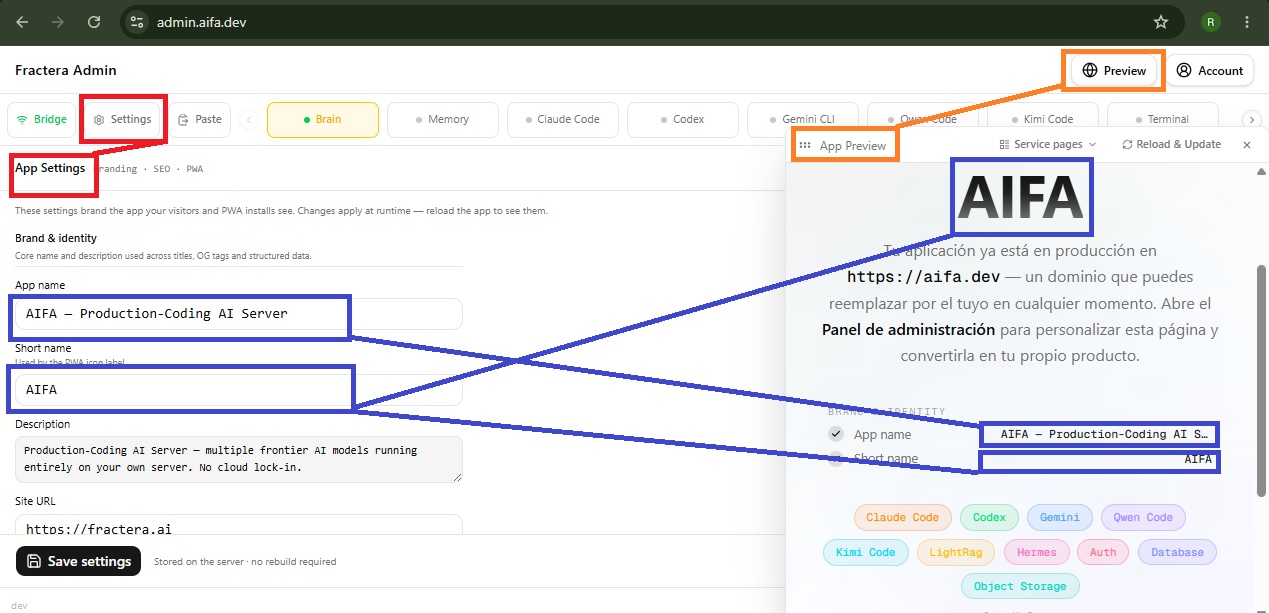Bookmark this page with the star icon
This screenshot has height=613, width=1269.
coord(1161,21)
